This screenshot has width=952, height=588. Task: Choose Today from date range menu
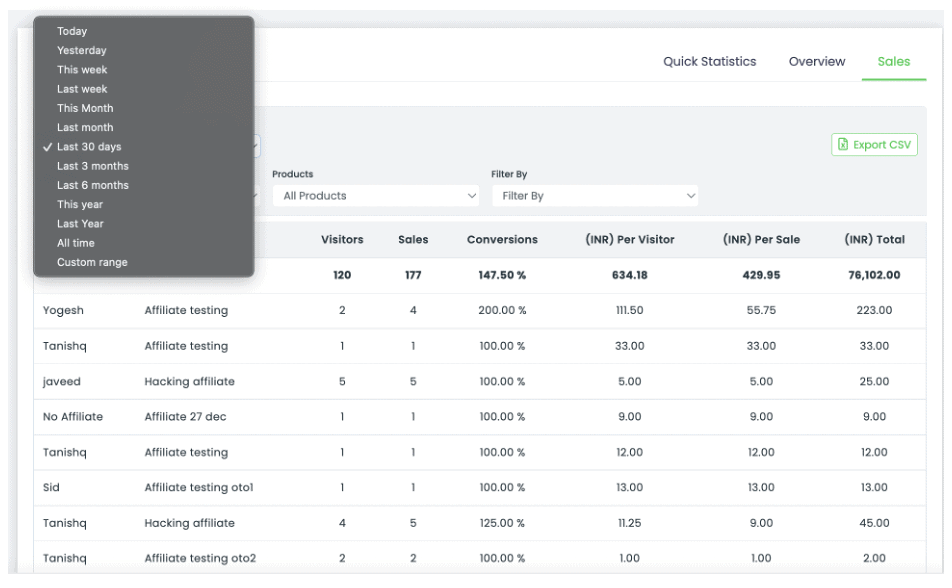(72, 31)
